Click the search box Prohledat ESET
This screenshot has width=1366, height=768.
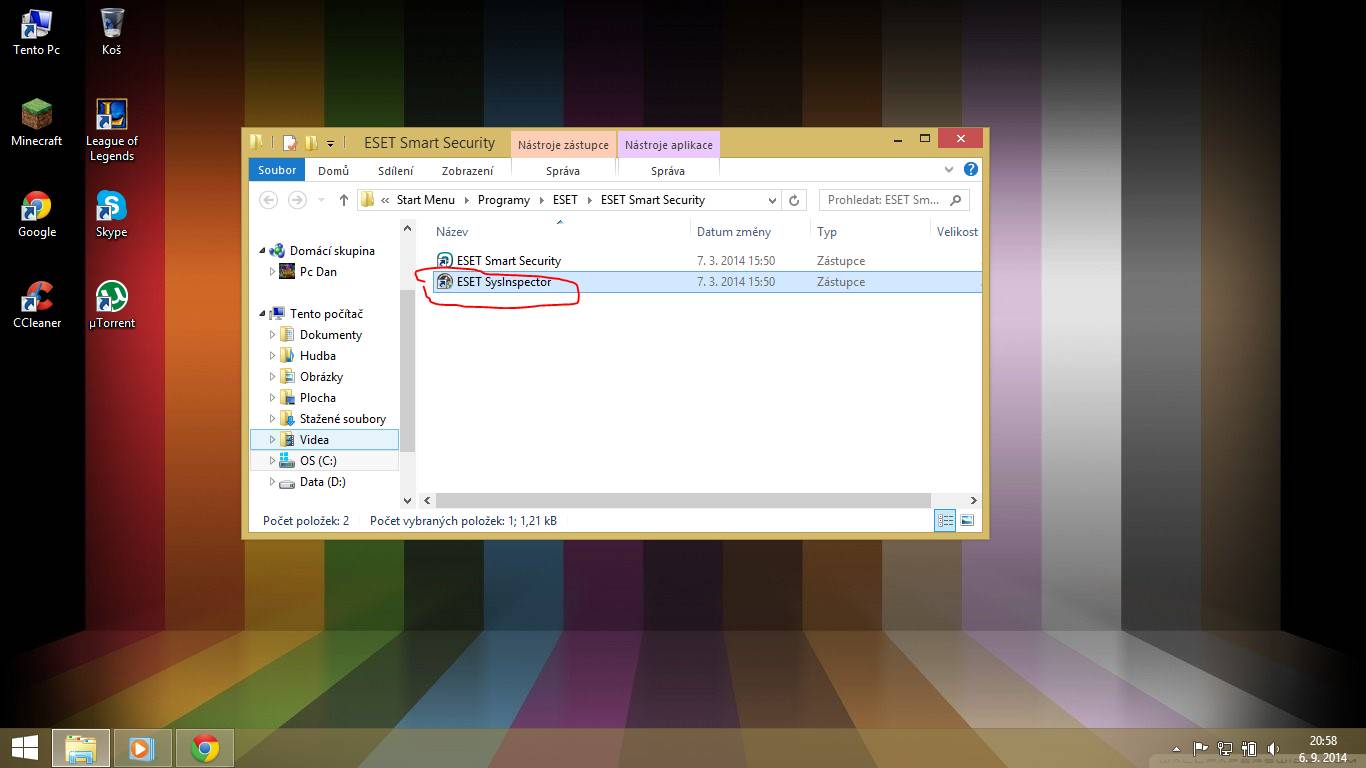pyautogui.click(x=893, y=200)
